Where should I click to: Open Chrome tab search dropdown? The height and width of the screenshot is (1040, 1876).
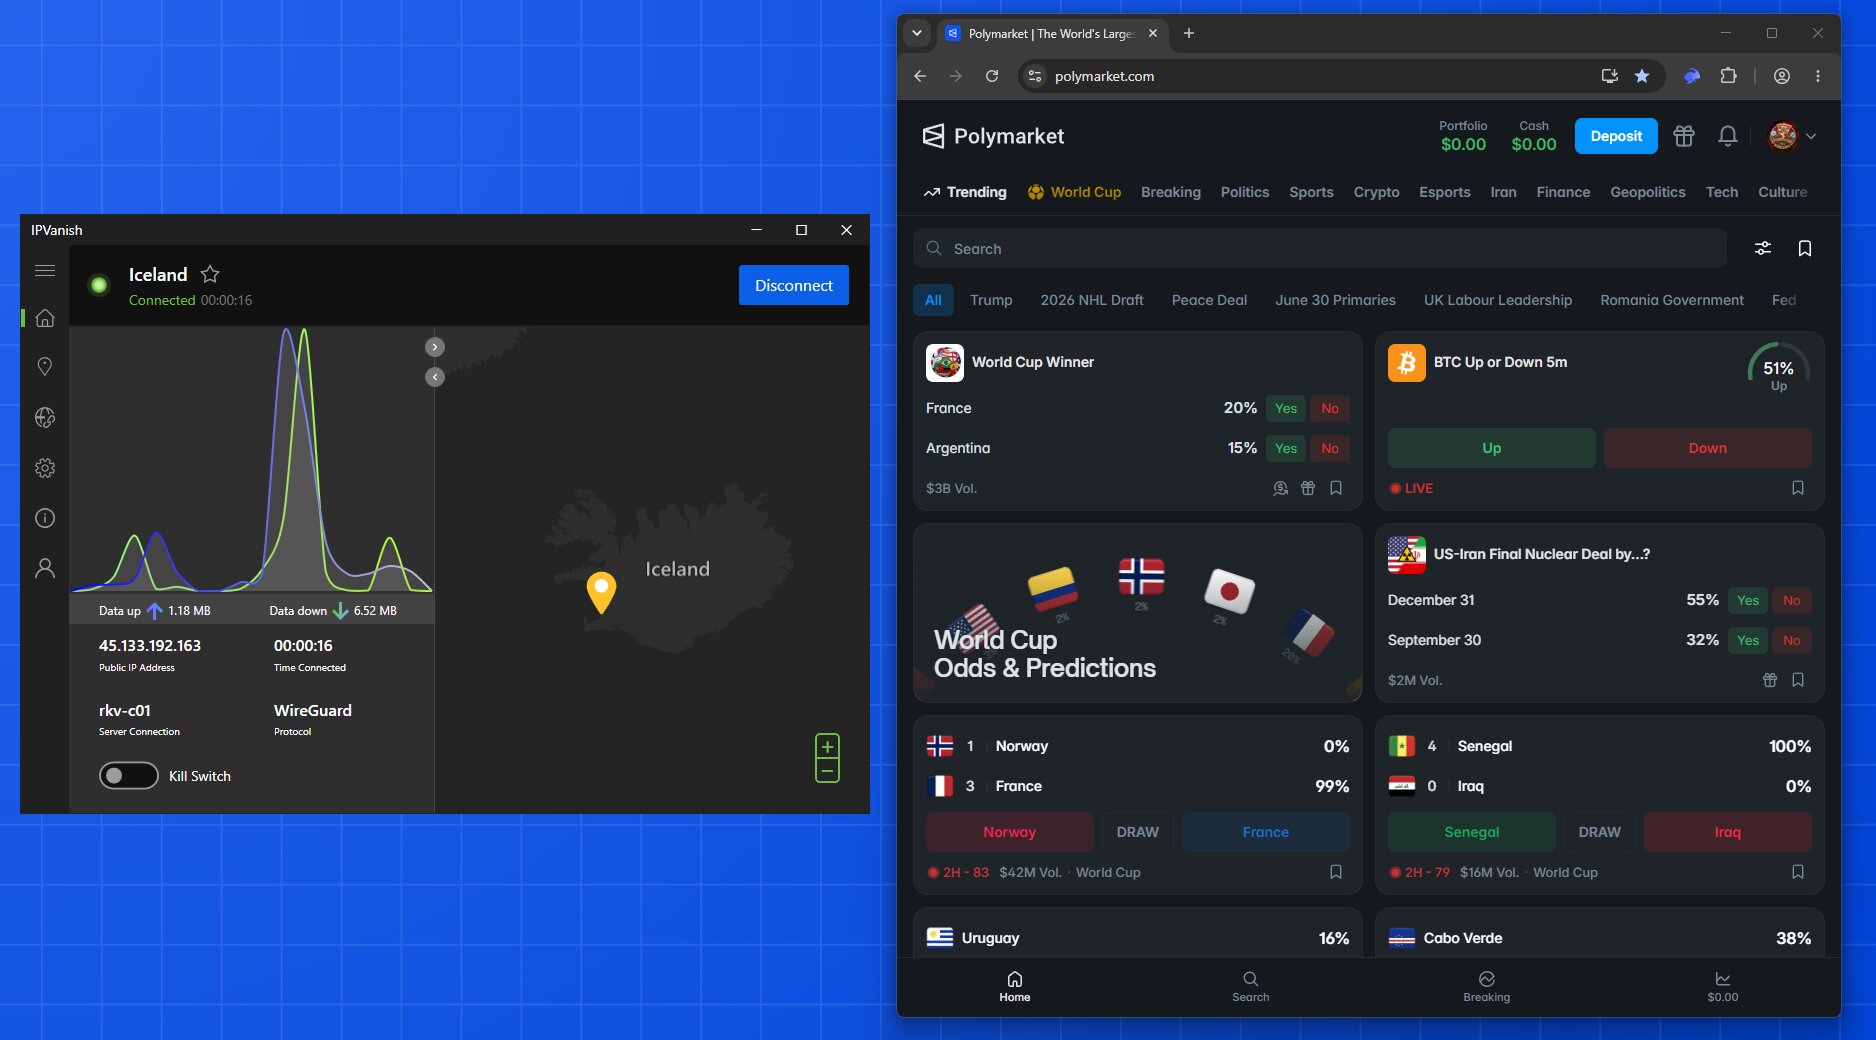pos(917,33)
